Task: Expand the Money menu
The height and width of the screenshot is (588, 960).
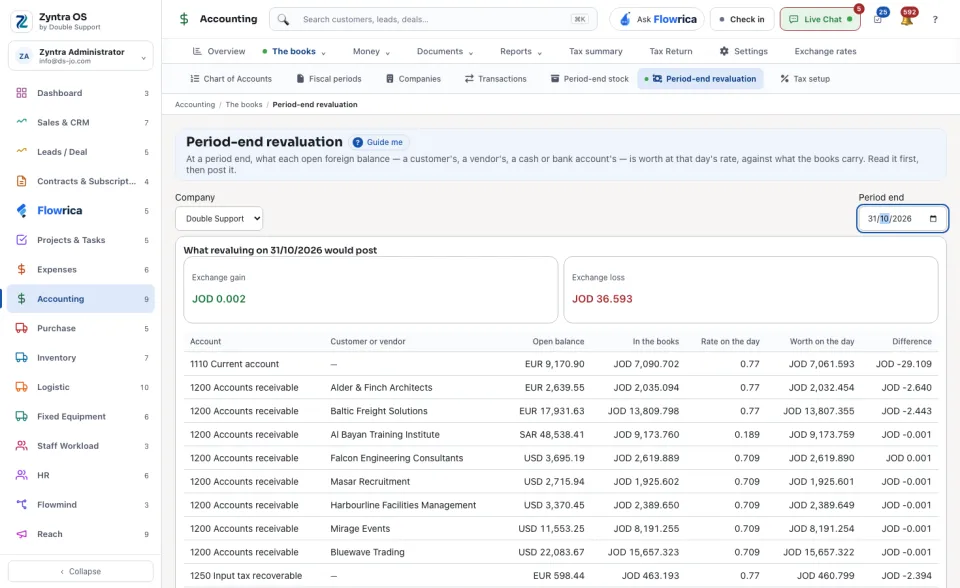Action: pyautogui.click(x=371, y=51)
